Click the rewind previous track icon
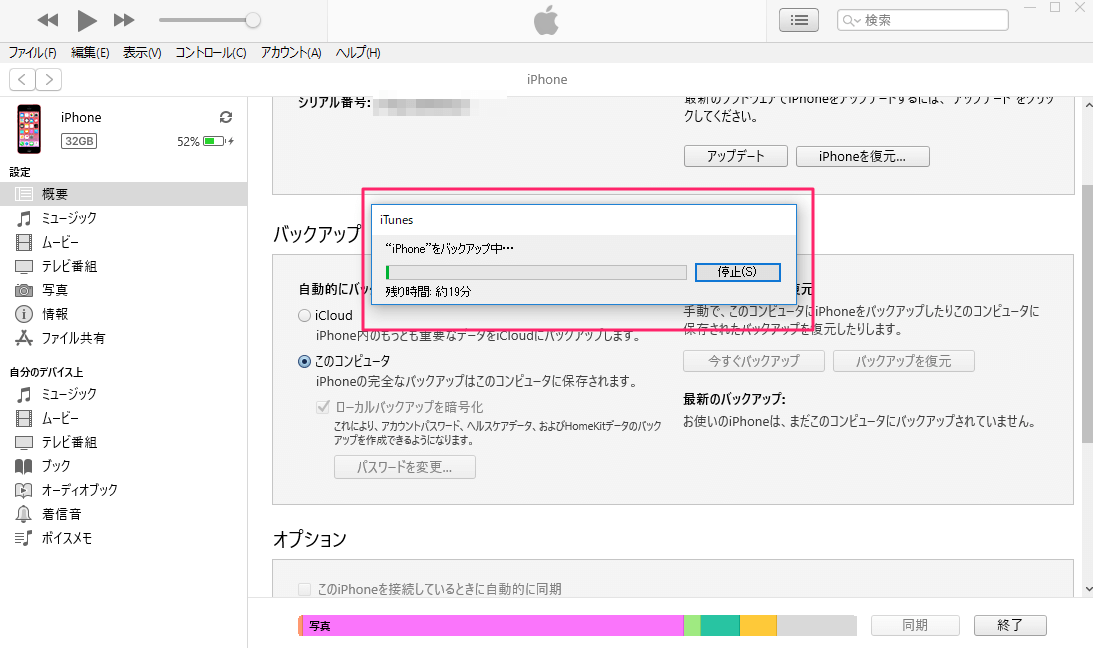Viewport: 1093px width, 648px height. click(49, 20)
